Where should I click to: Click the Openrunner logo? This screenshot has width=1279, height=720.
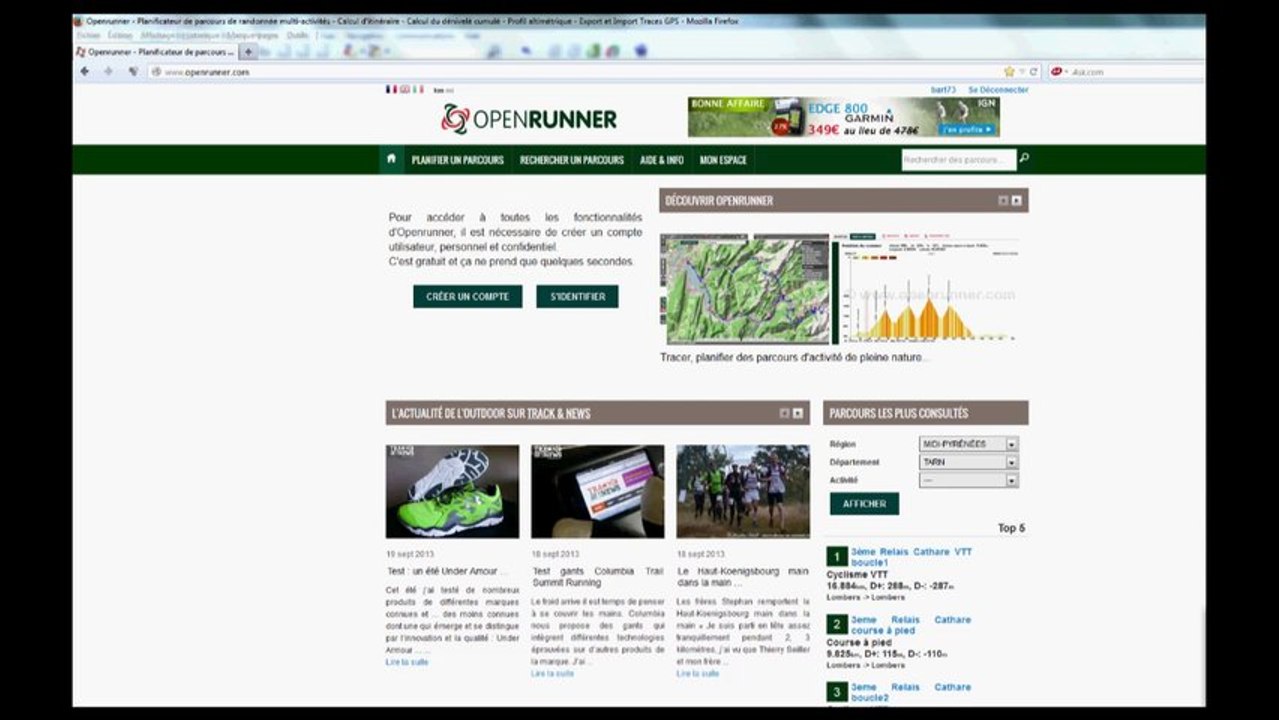pyautogui.click(x=529, y=119)
